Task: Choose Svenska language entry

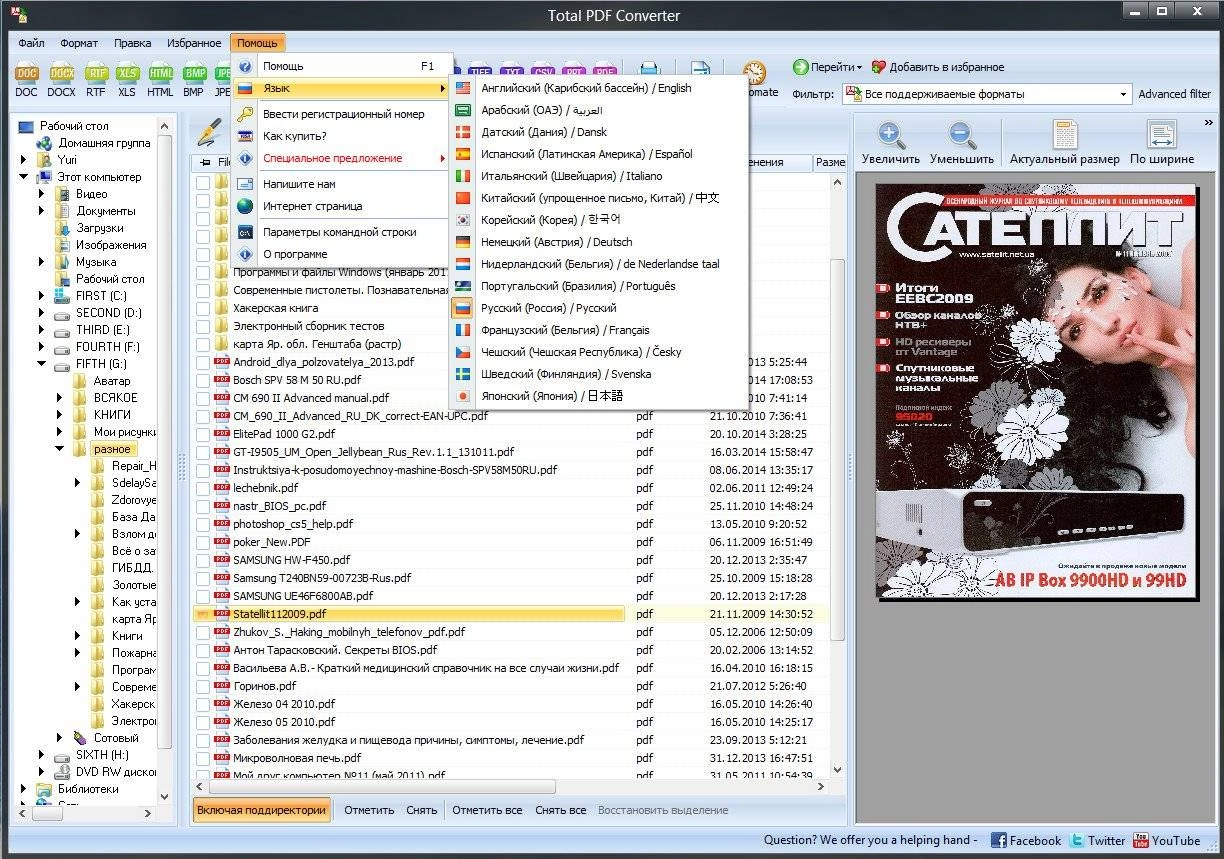Action: (x=600, y=374)
